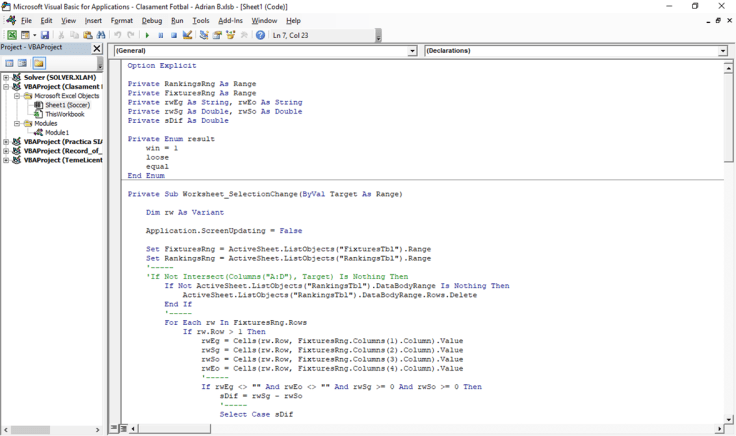Save the workbook with the Save icon
This screenshot has width=736, height=436.
(x=45, y=35)
